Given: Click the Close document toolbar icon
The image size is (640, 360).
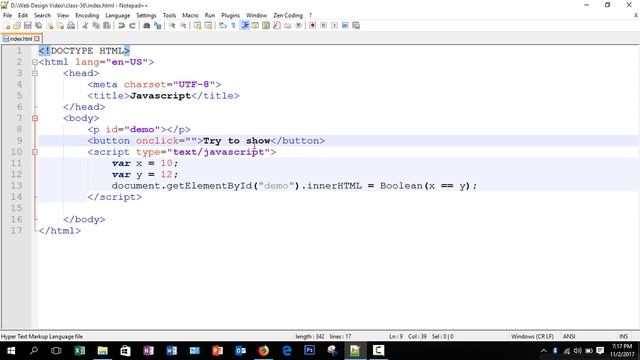Looking at the screenshot, I should coord(50,26).
